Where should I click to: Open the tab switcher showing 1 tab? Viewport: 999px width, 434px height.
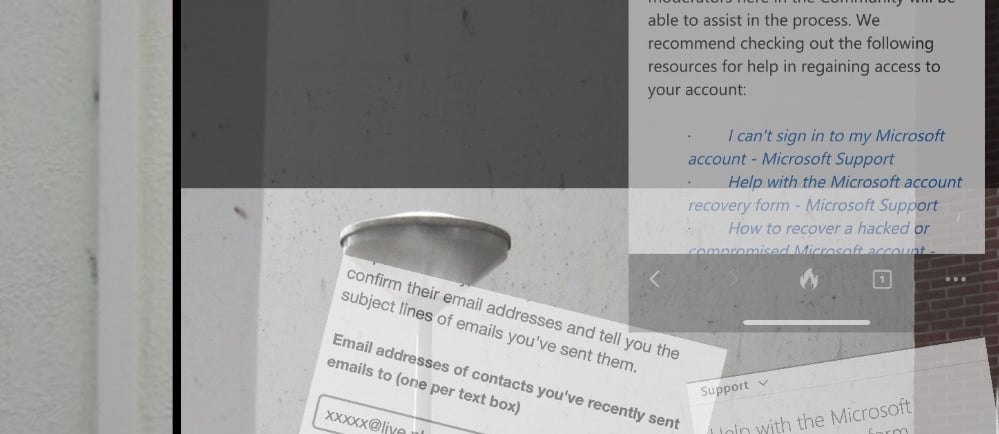coord(882,278)
